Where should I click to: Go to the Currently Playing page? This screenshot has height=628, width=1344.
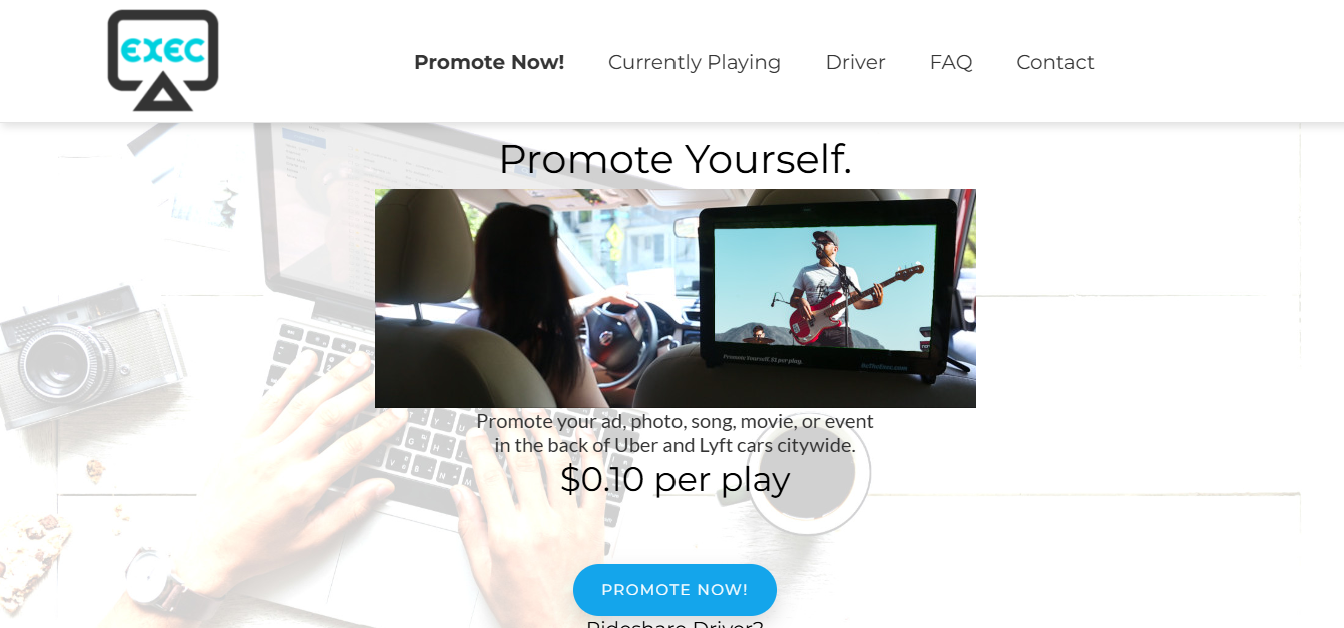pos(694,62)
